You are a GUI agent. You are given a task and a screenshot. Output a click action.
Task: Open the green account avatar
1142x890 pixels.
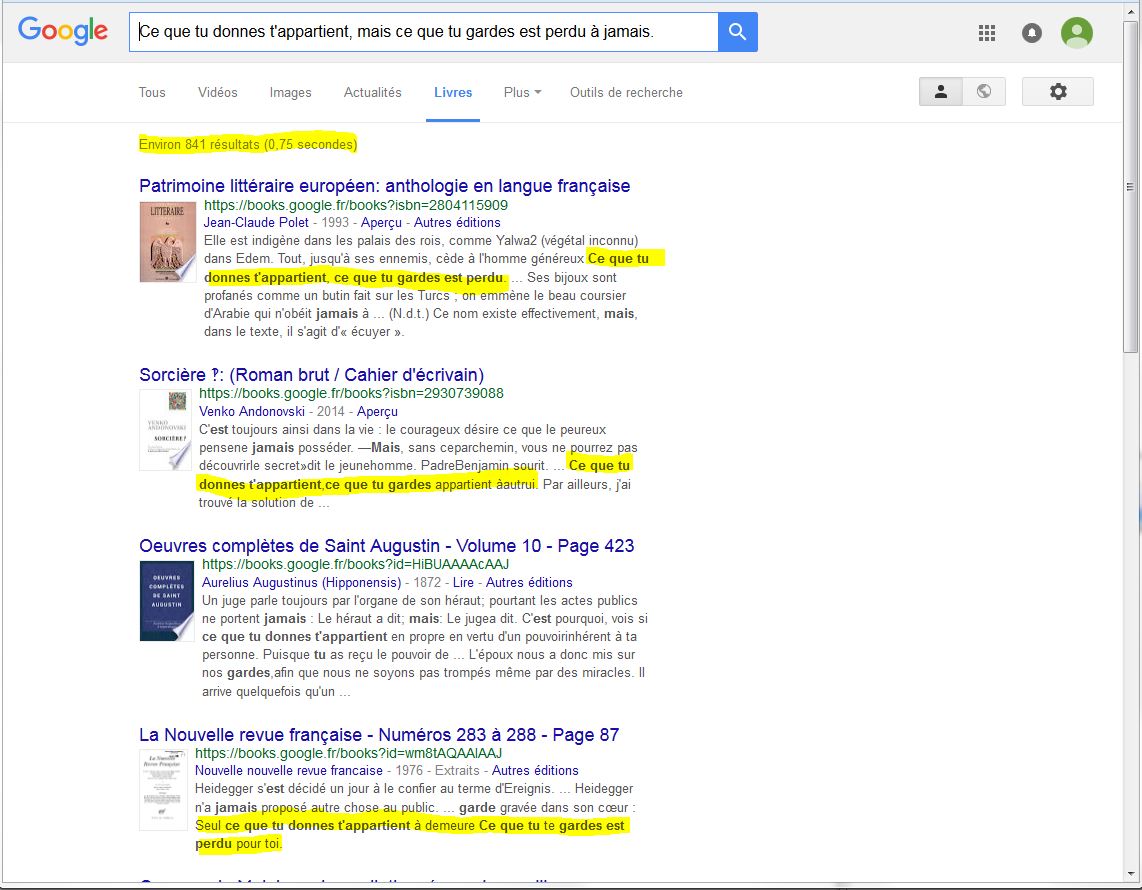click(x=1076, y=33)
